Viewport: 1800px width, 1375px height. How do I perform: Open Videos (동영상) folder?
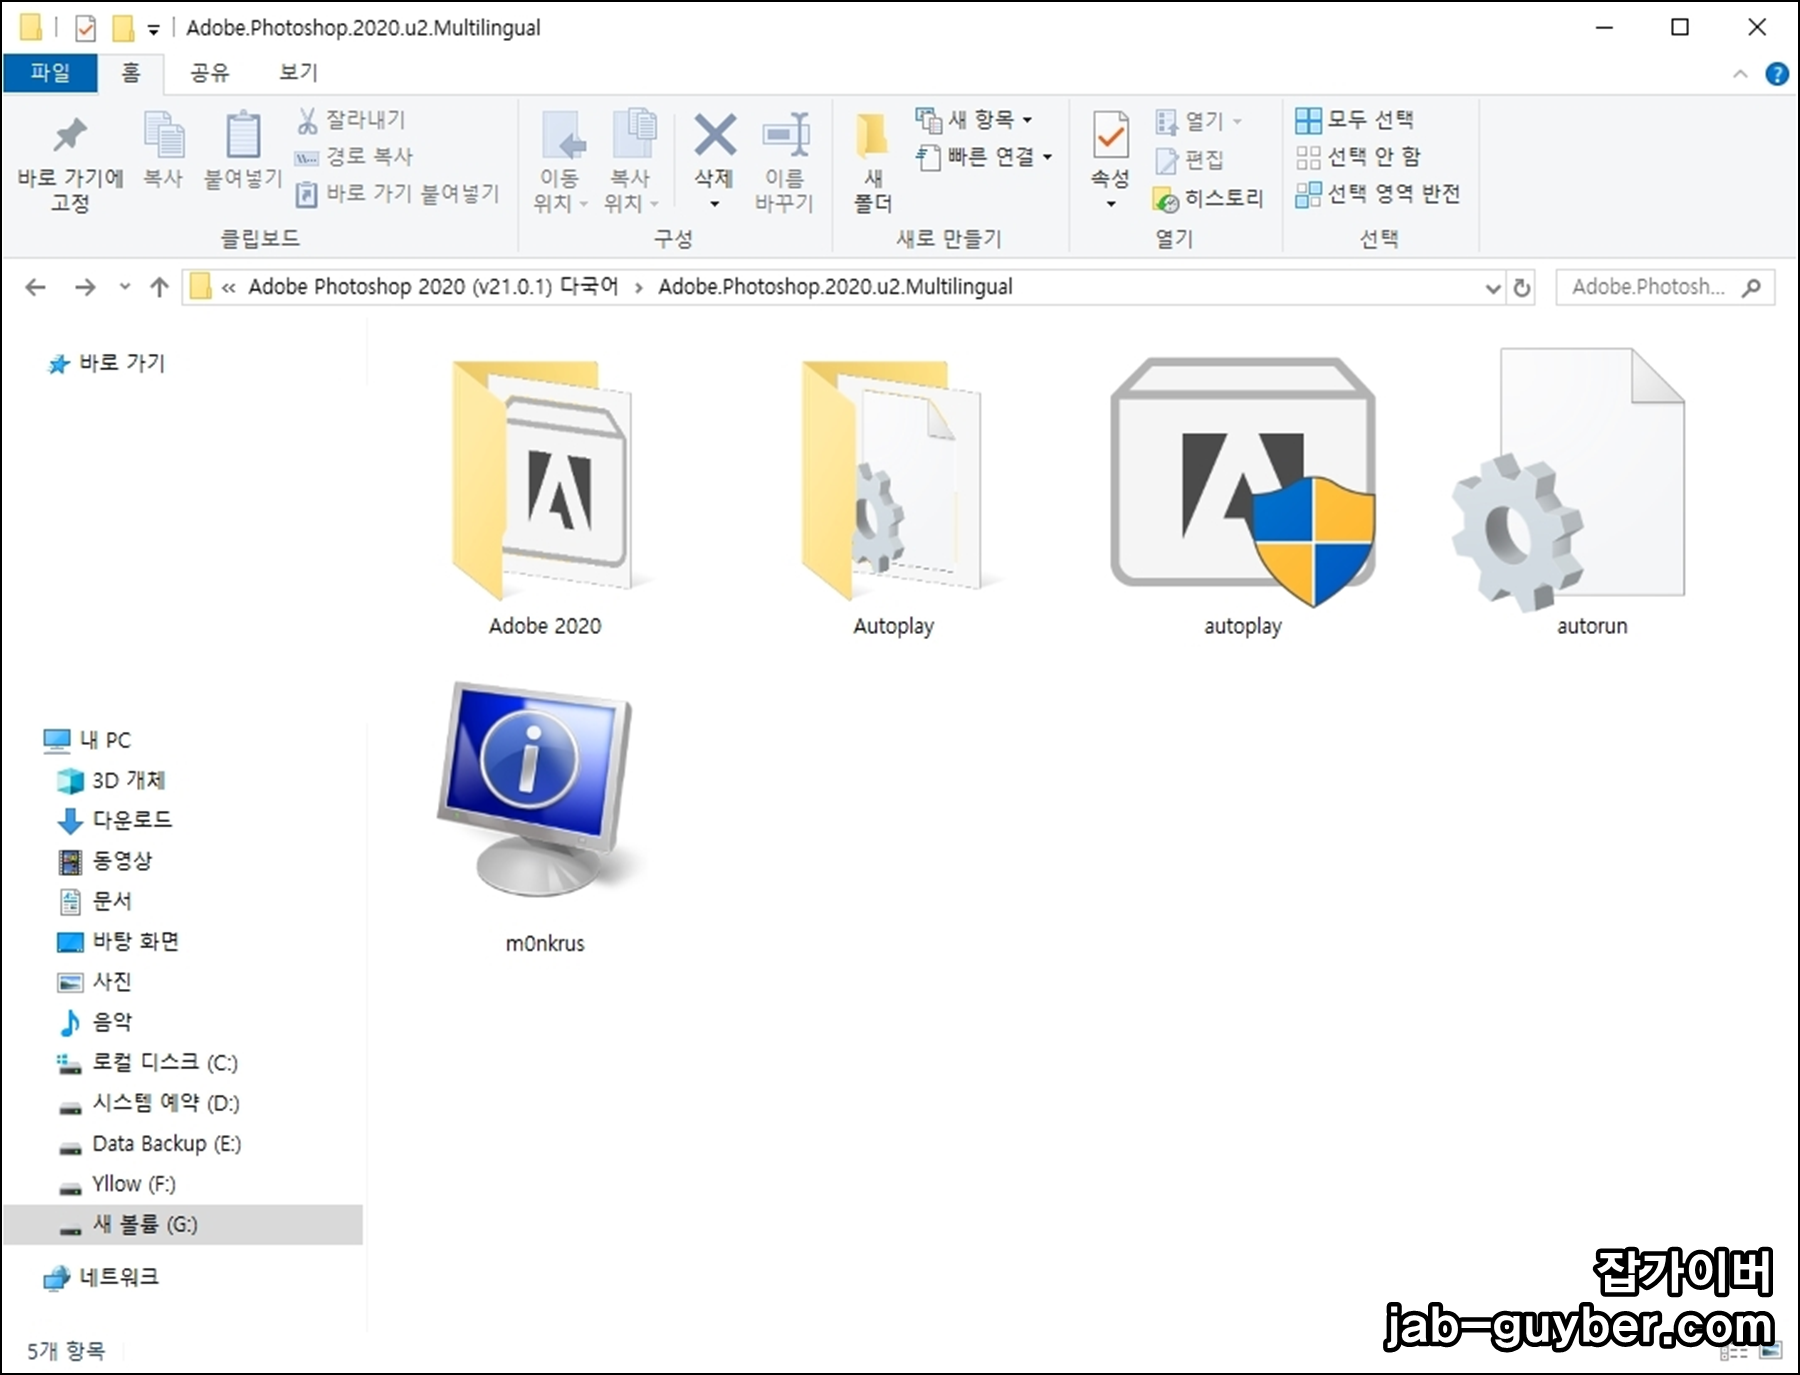pyautogui.click(x=105, y=860)
